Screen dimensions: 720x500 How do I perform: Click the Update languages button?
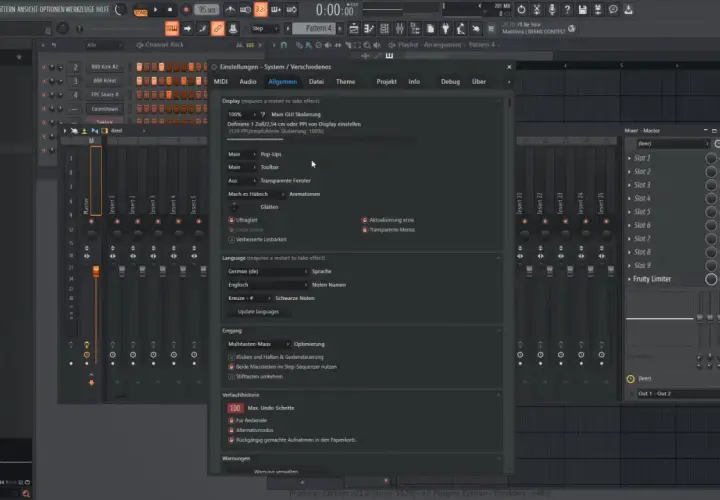pos(258,312)
